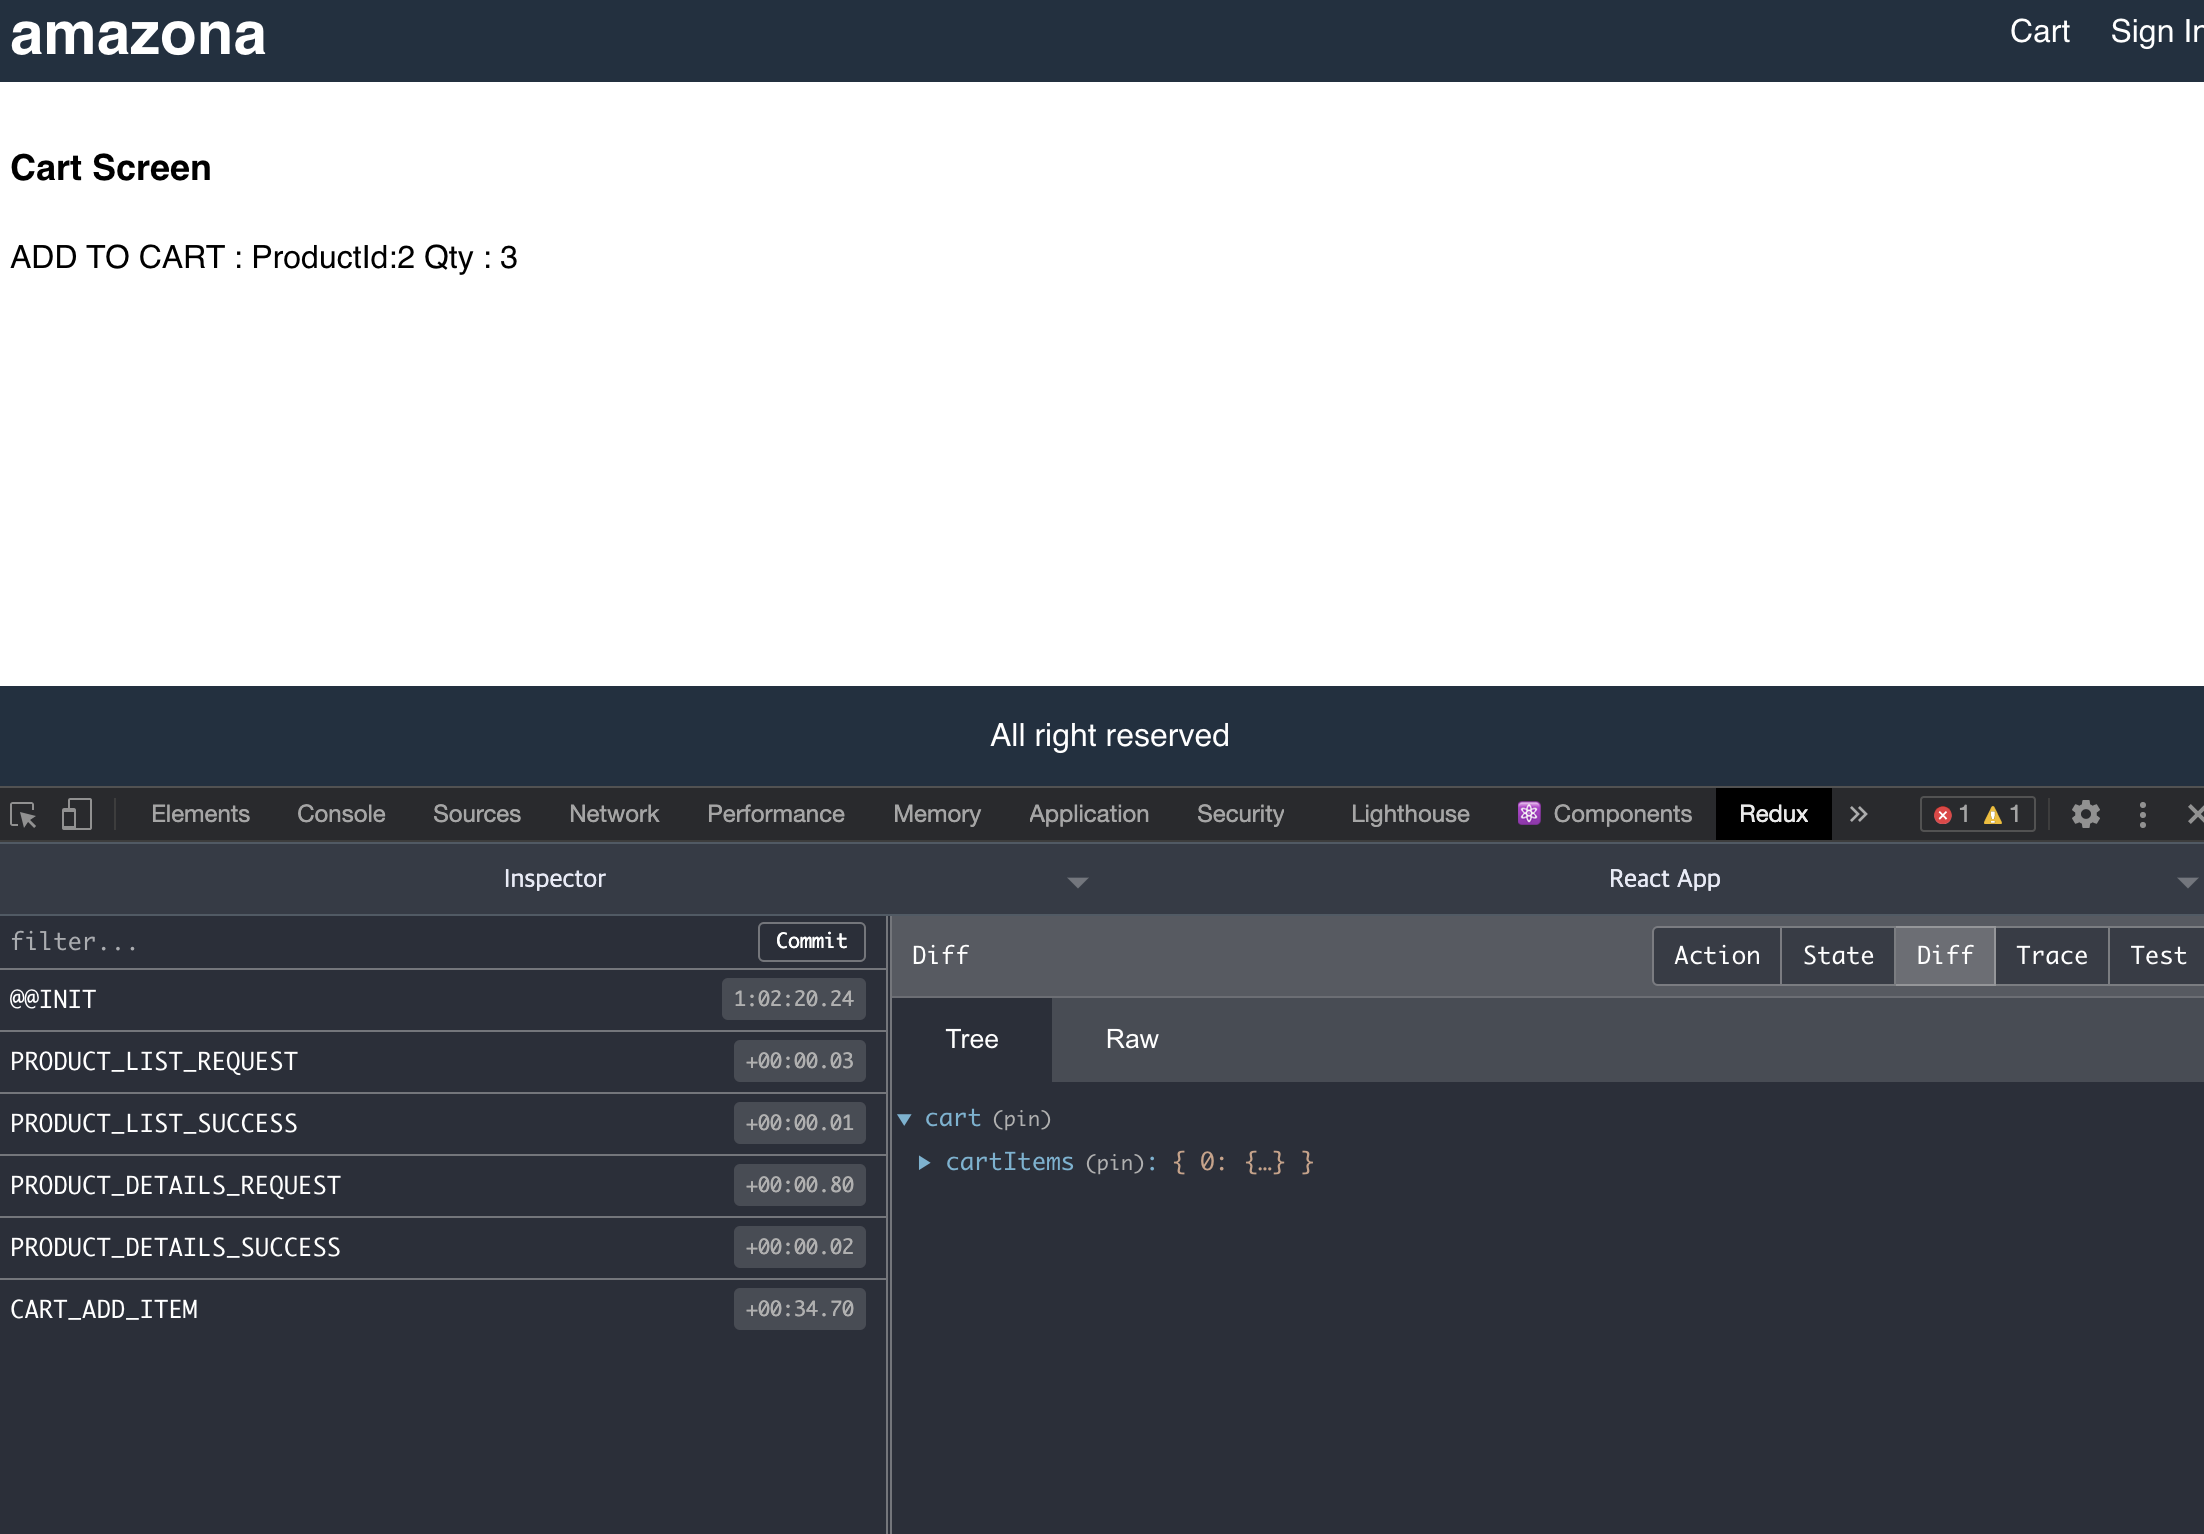Click the yellow warning count icon
Image resolution: width=2204 pixels, height=1534 pixels.
click(1992, 815)
